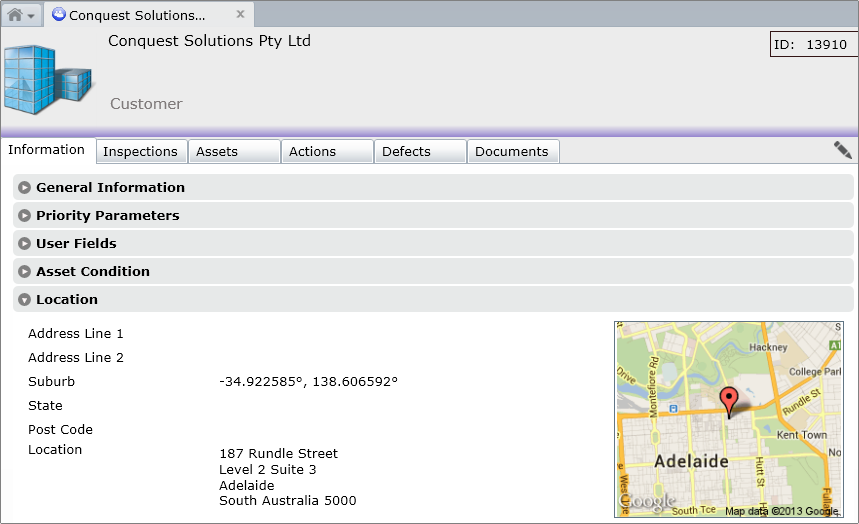Click the pencil edit icon
This screenshot has width=859, height=524.
842,150
